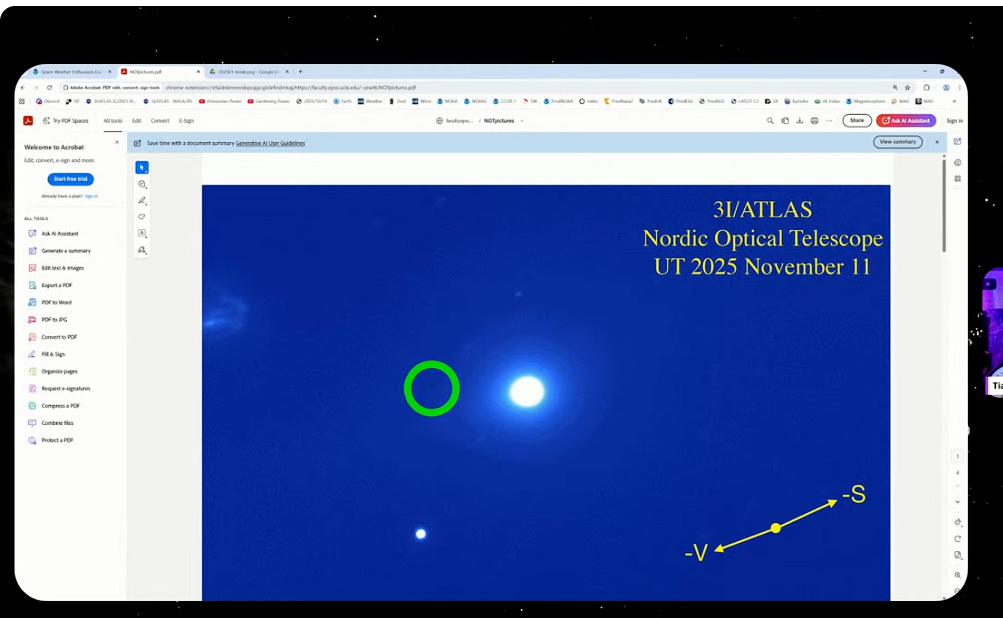Click Sign in at top right
This screenshot has height=618, width=1003.
tap(954, 120)
